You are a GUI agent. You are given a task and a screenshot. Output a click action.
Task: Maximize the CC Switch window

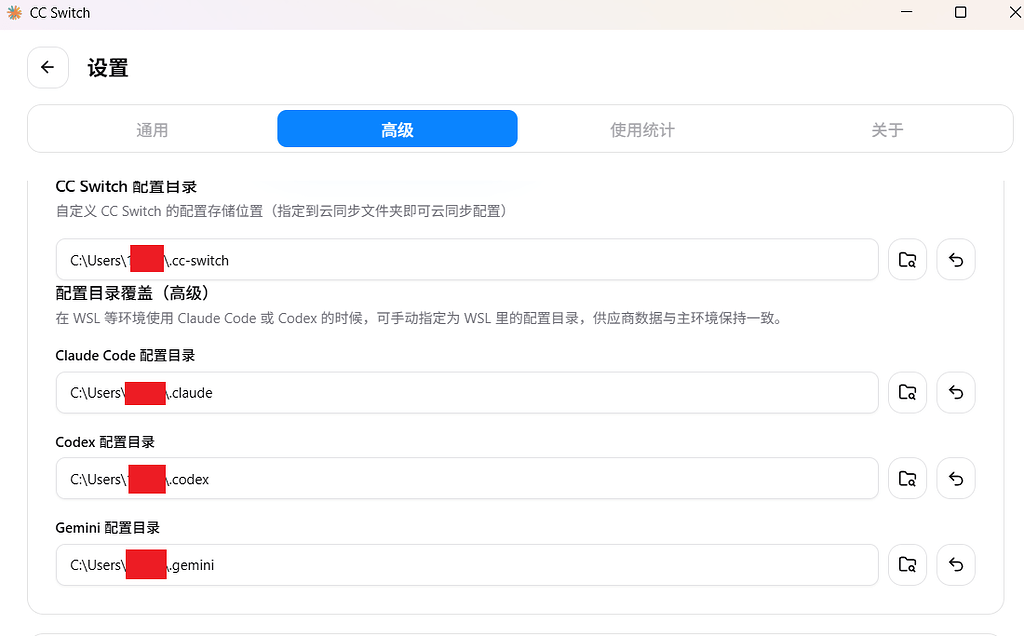(x=960, y=12)
